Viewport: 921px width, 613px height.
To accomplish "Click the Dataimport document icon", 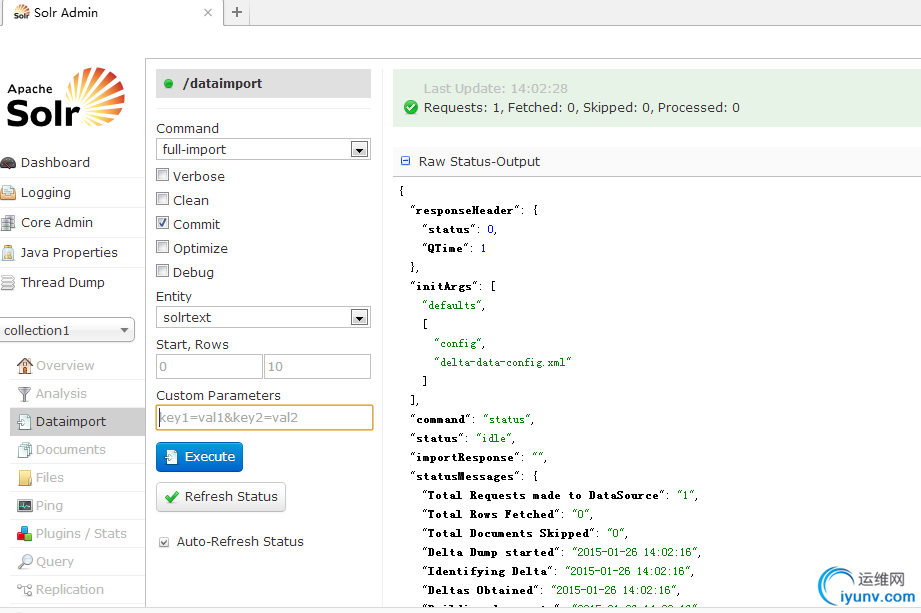I will tap(25, 422).
